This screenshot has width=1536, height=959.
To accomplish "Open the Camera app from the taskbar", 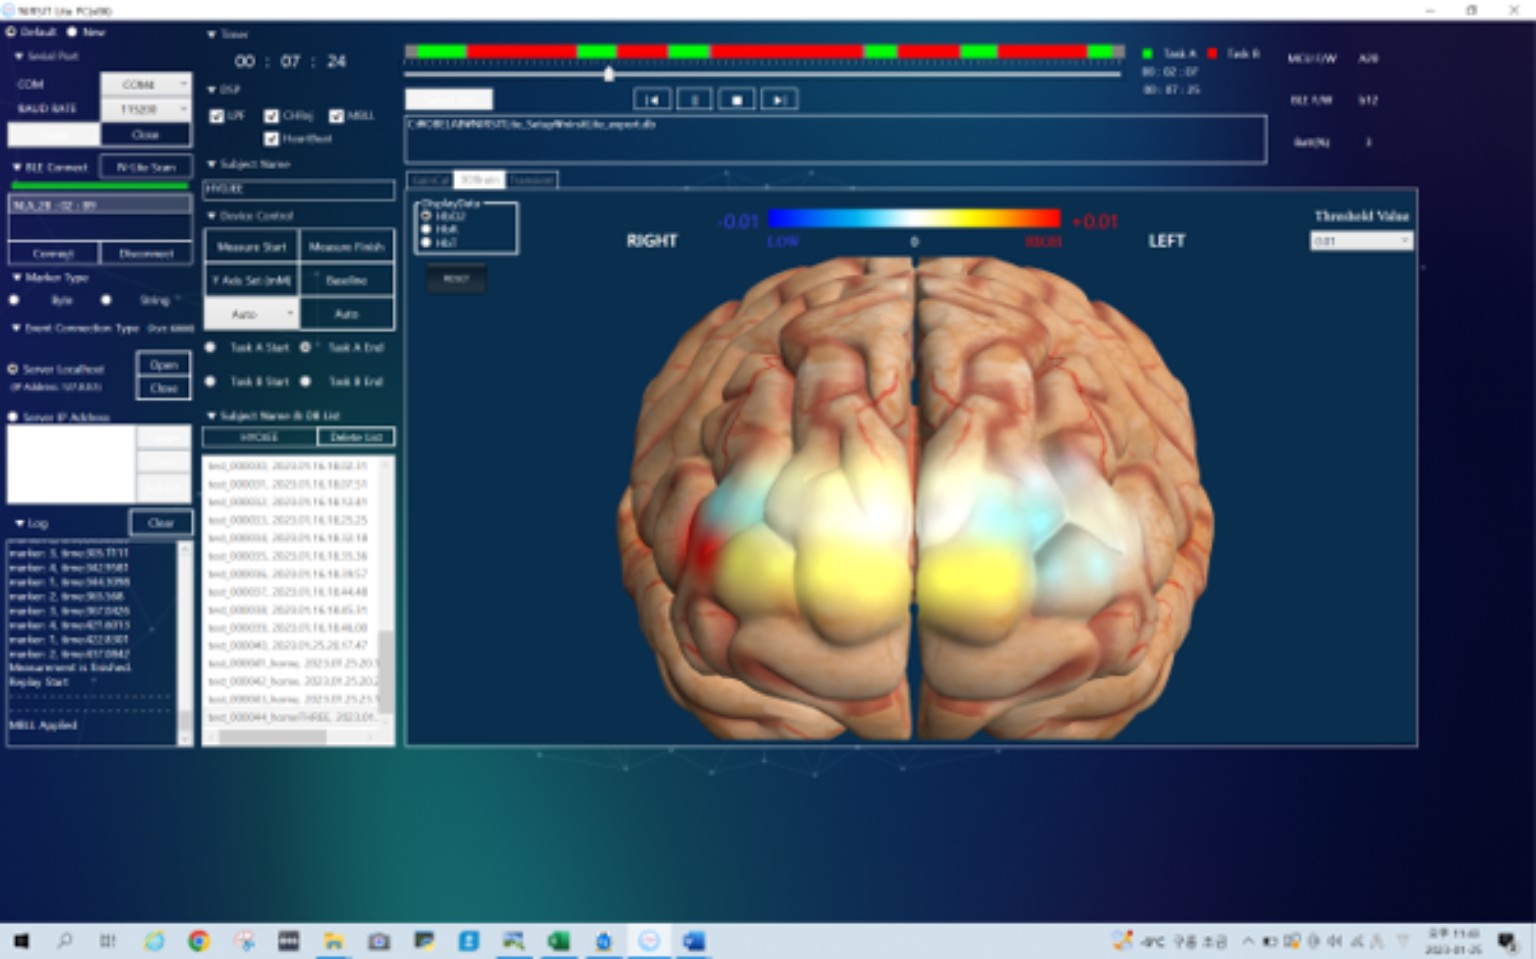I will pos(378,941).
